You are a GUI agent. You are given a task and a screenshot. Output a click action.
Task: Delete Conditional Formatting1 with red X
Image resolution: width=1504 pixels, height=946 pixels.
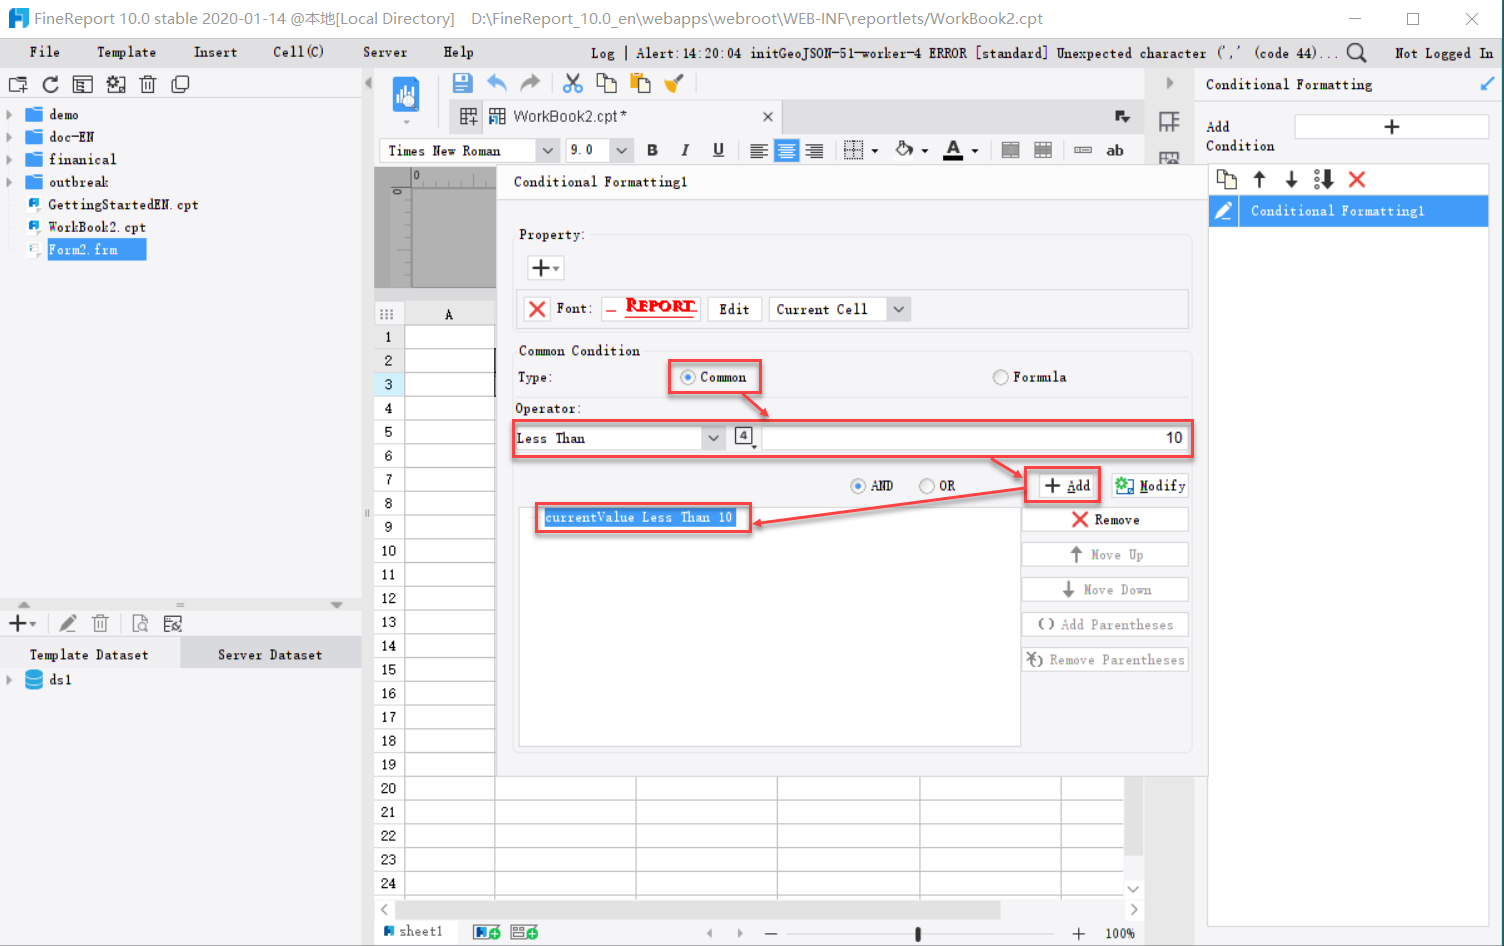[1357, 179]
